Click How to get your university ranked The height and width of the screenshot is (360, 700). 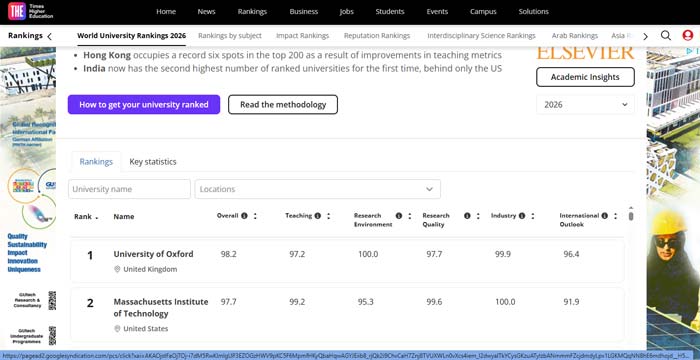coord(144,105)
